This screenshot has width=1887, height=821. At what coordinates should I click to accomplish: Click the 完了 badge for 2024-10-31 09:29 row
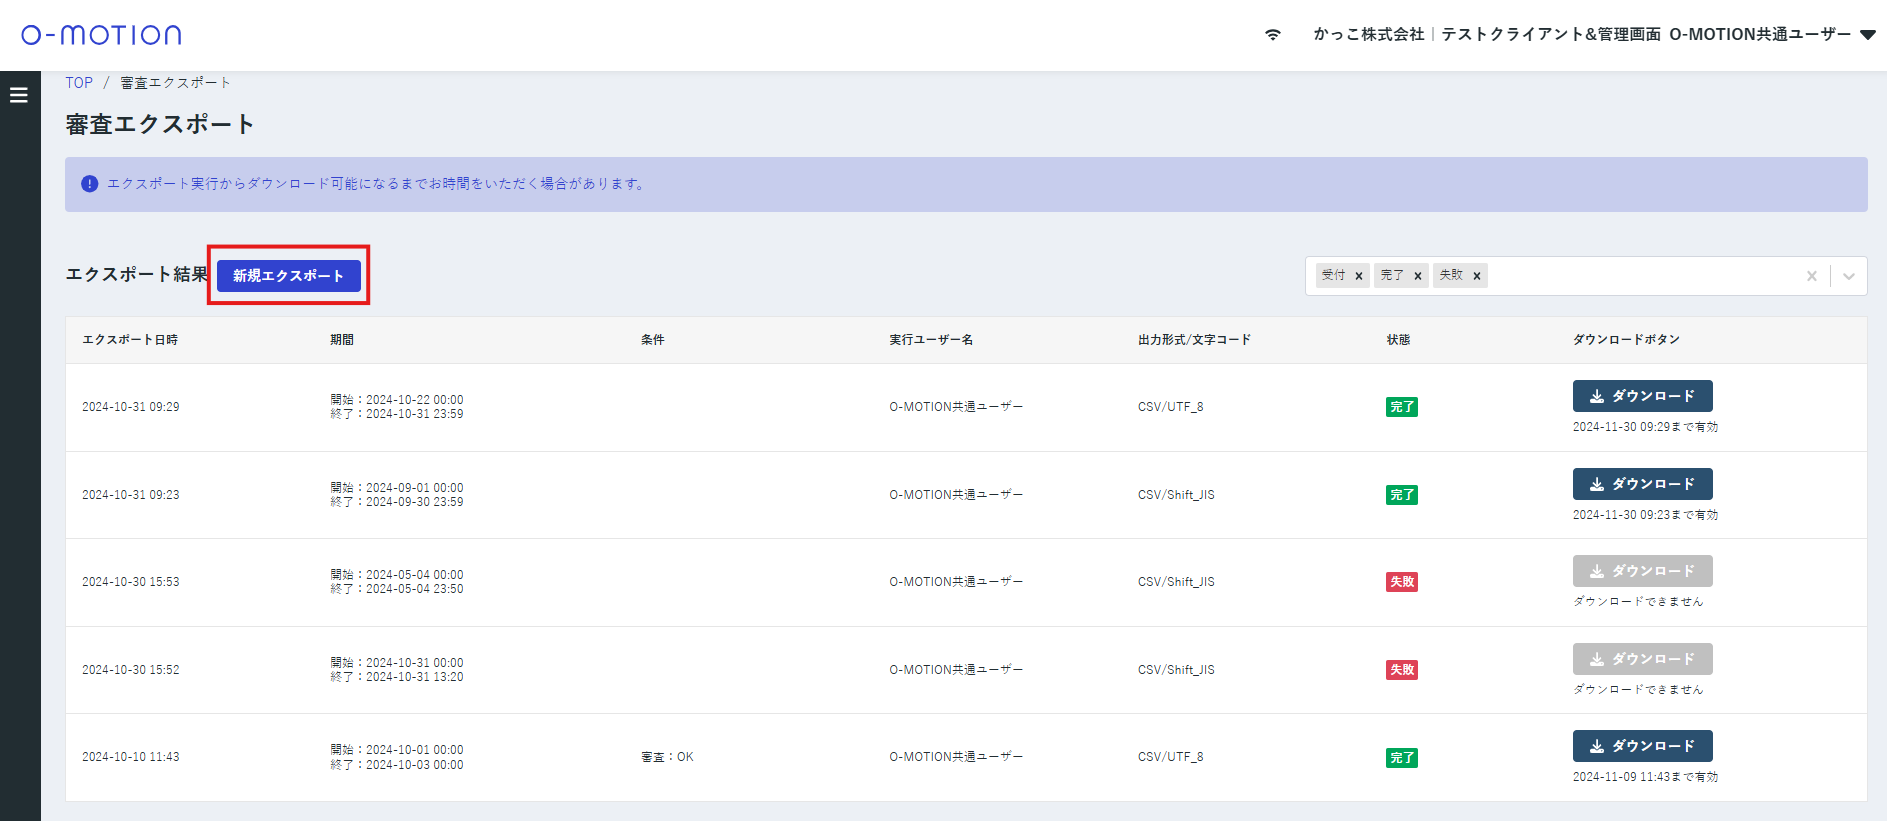[1401, 407]
